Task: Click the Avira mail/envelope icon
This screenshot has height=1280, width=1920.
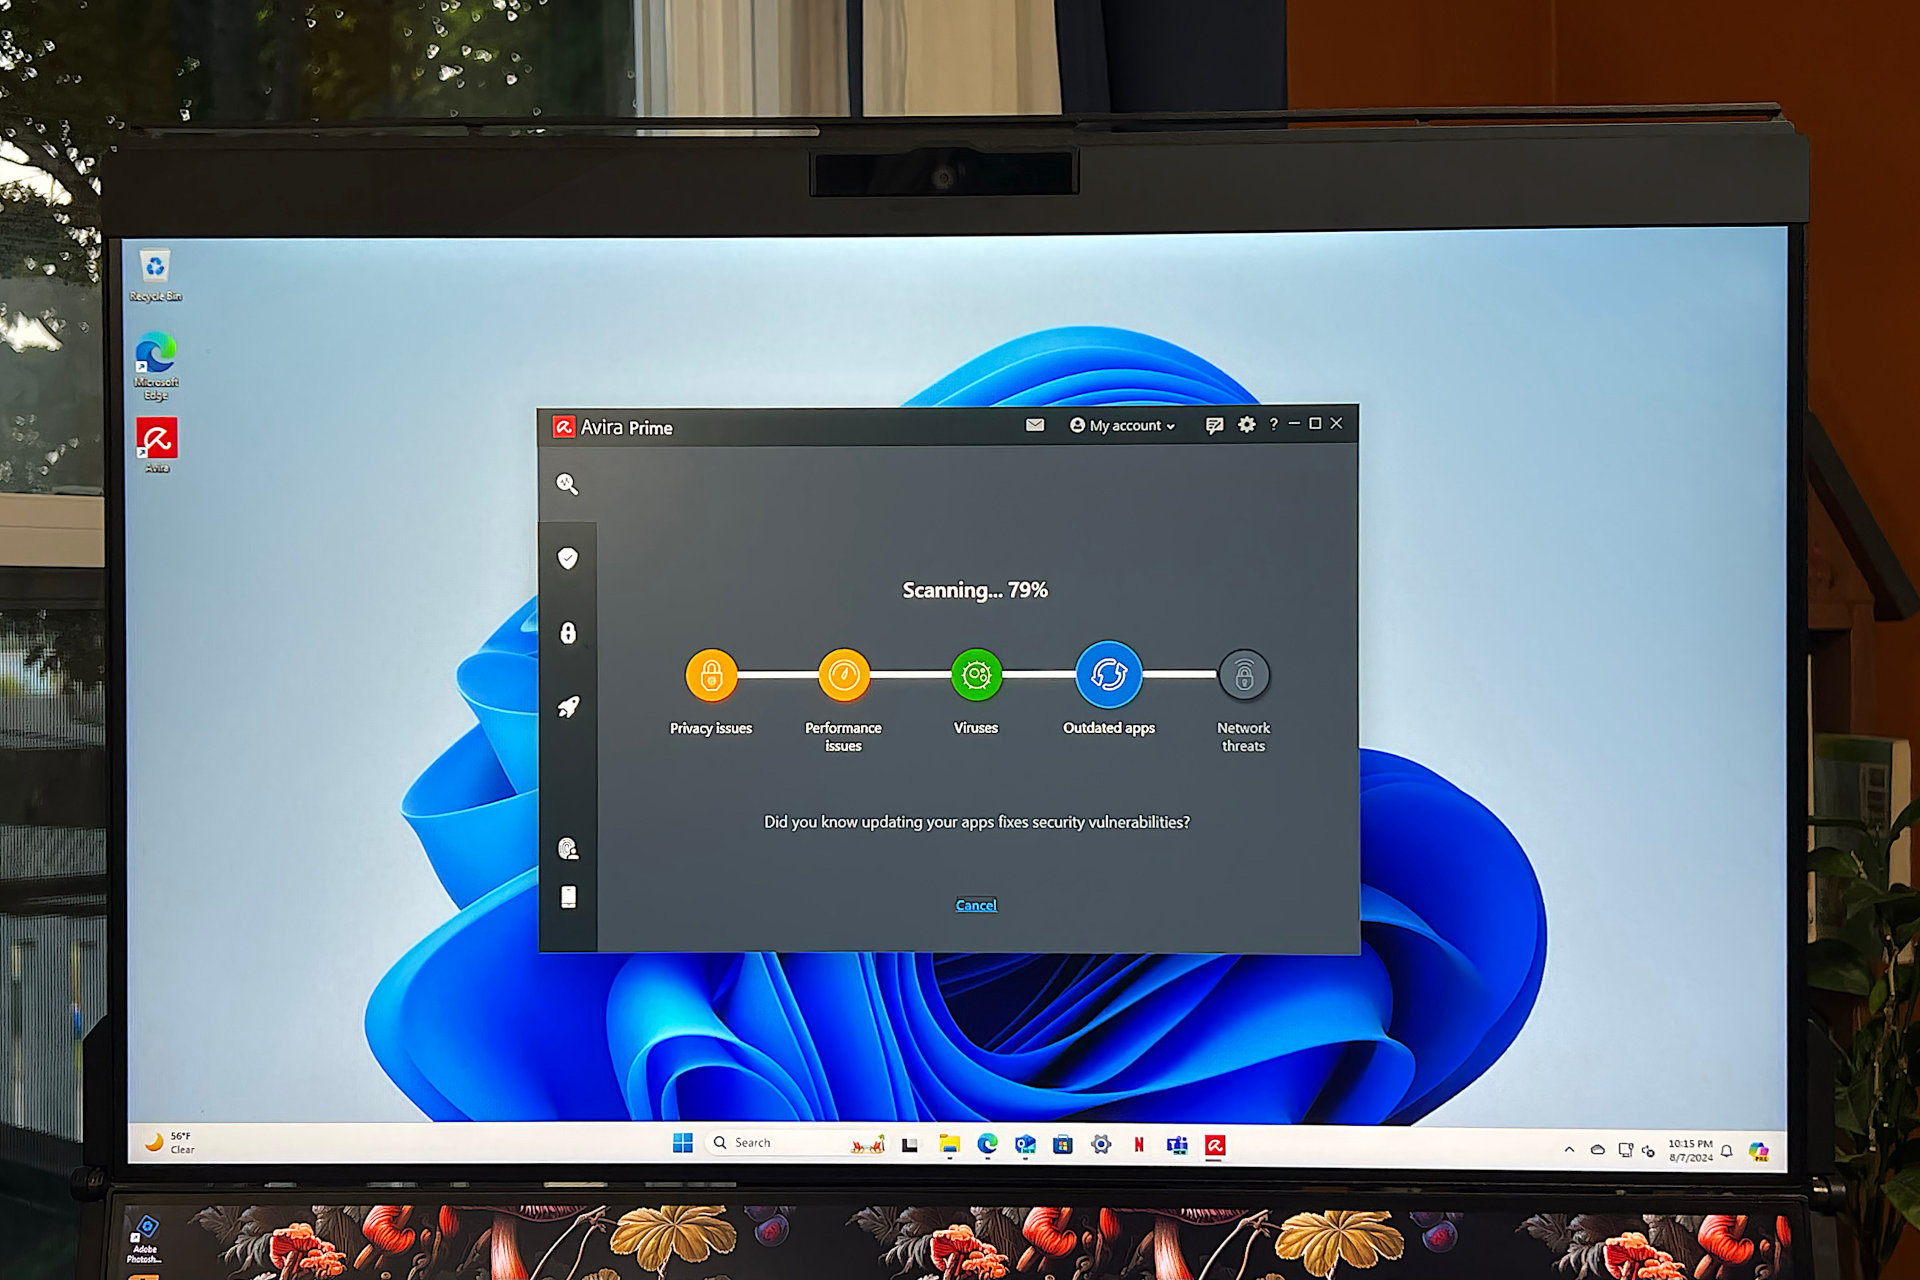Action: pyautogui.click(x=1033, y=426)
